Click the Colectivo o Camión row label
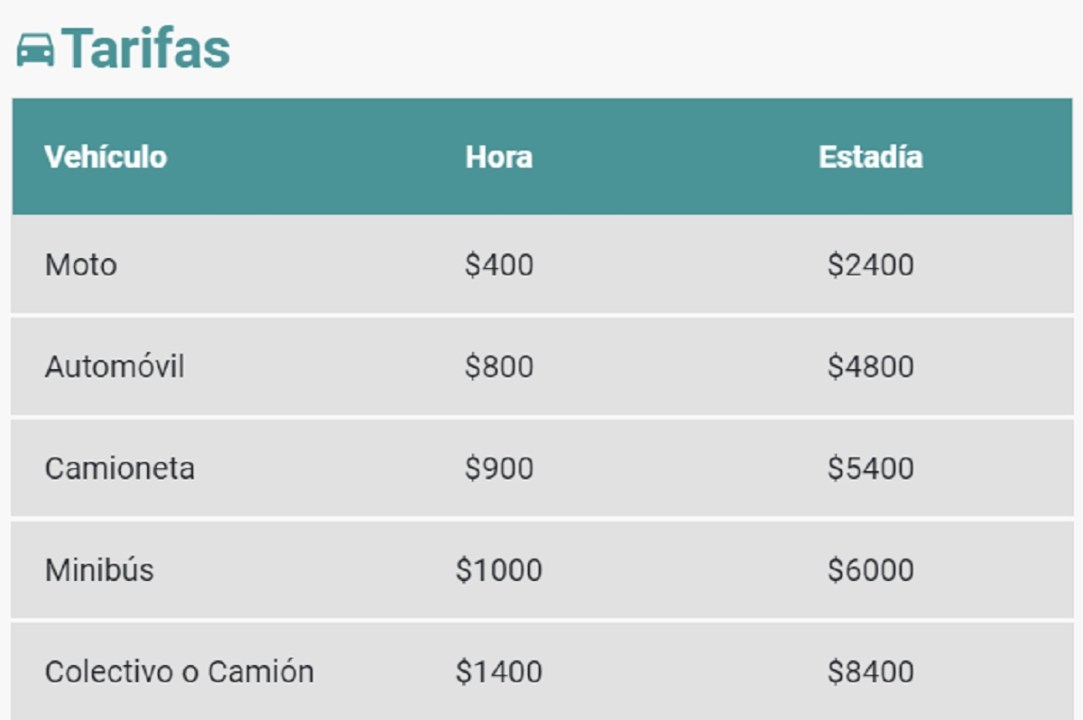This screenshot has height=720, width=1083. [x=180, y=672]
